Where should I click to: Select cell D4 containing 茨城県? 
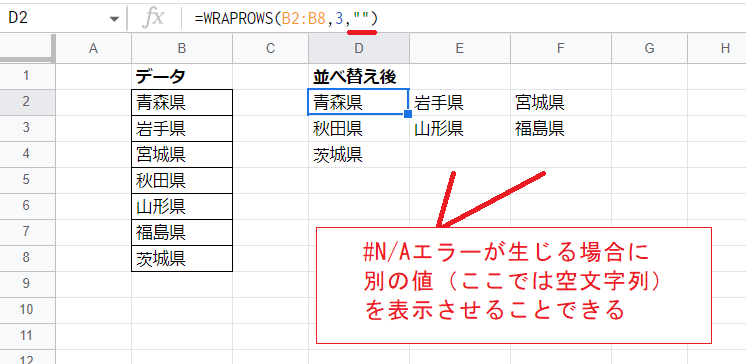(359, 154)
